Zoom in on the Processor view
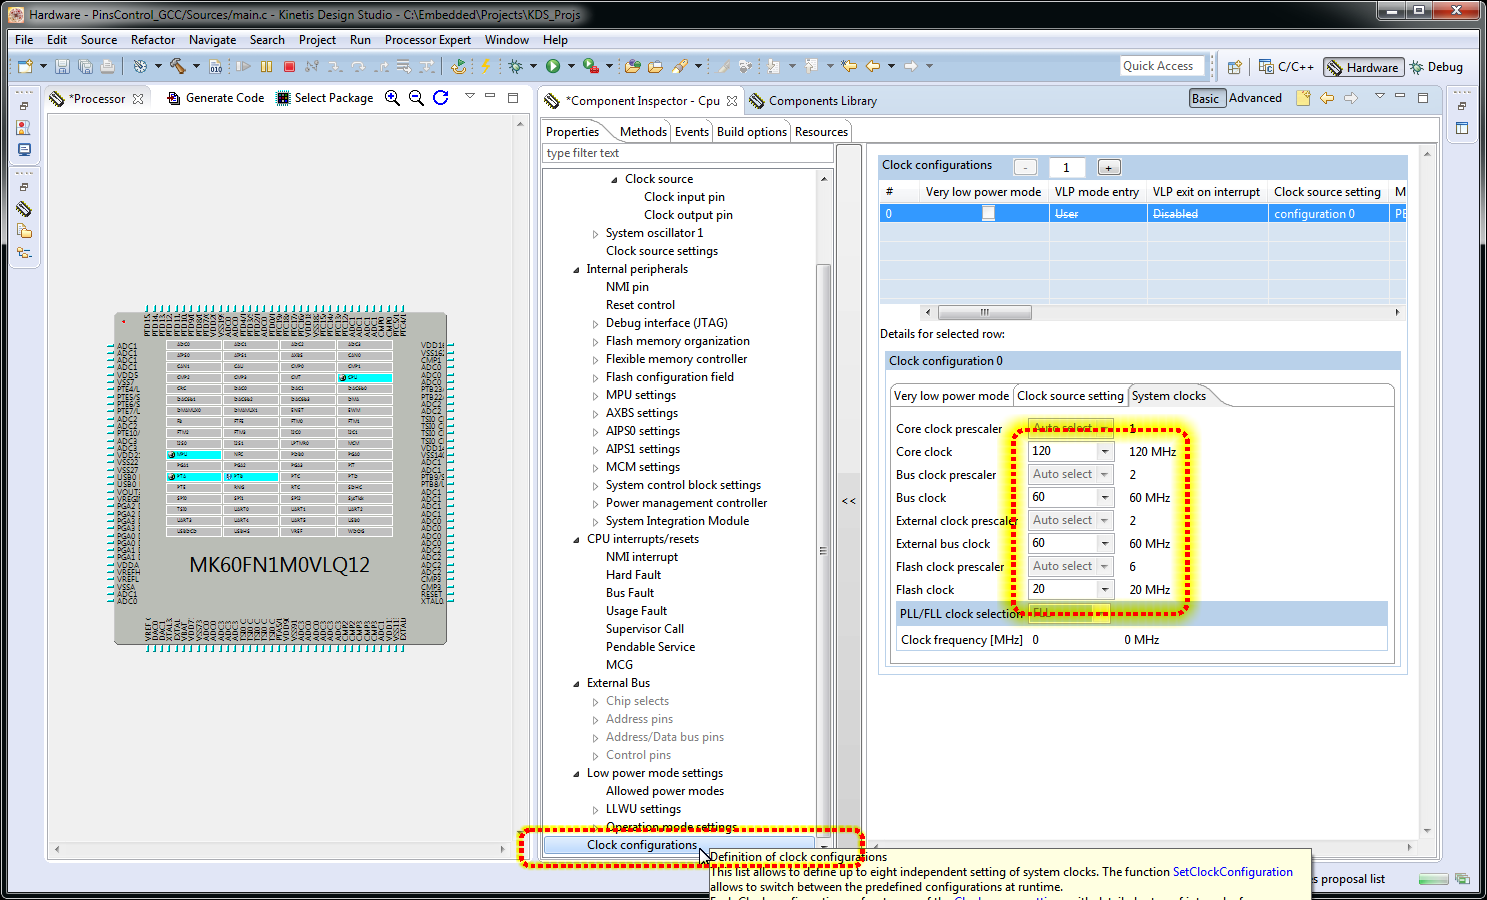Viewport: 1487px width, 900px height. (x=393, y=98)
